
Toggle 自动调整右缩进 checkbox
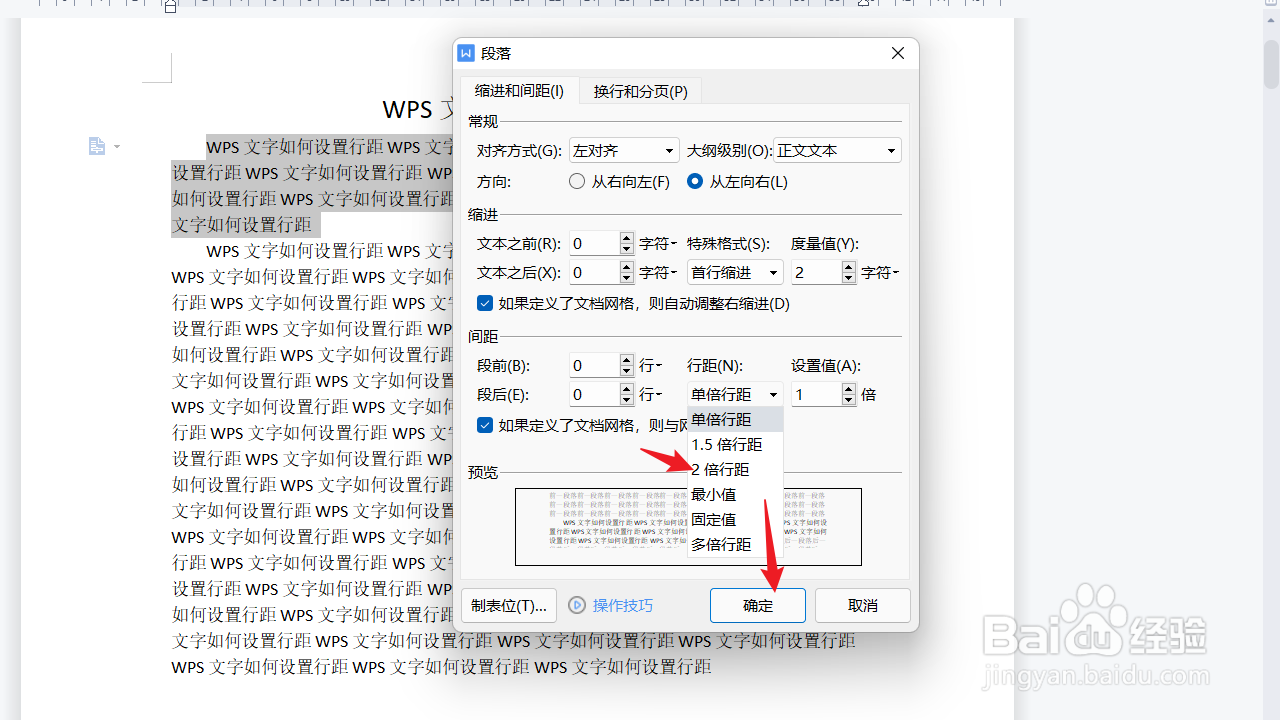485,303
